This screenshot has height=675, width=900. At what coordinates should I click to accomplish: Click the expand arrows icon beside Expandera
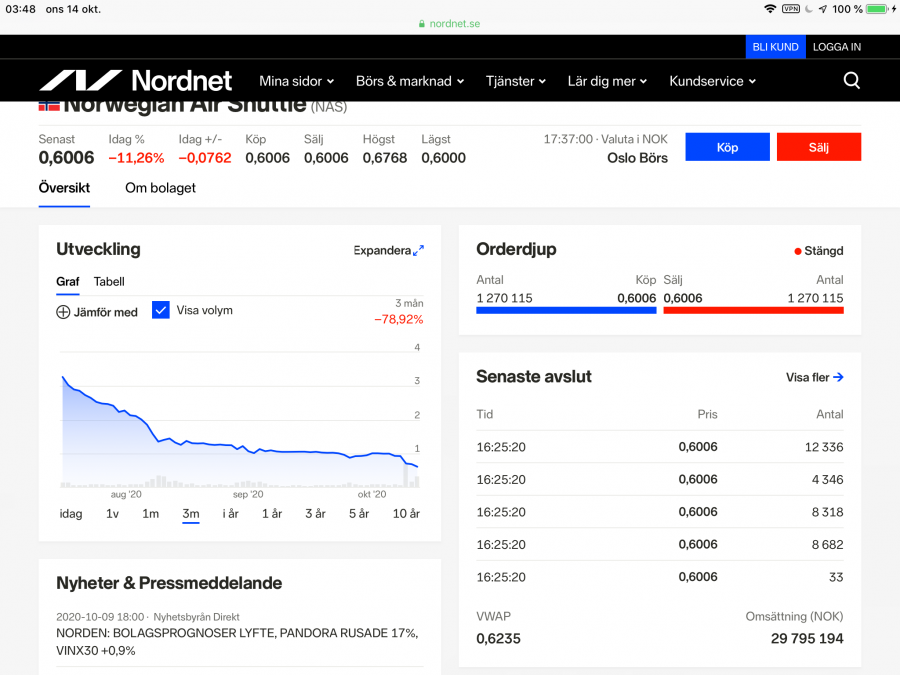pos(418,250)
